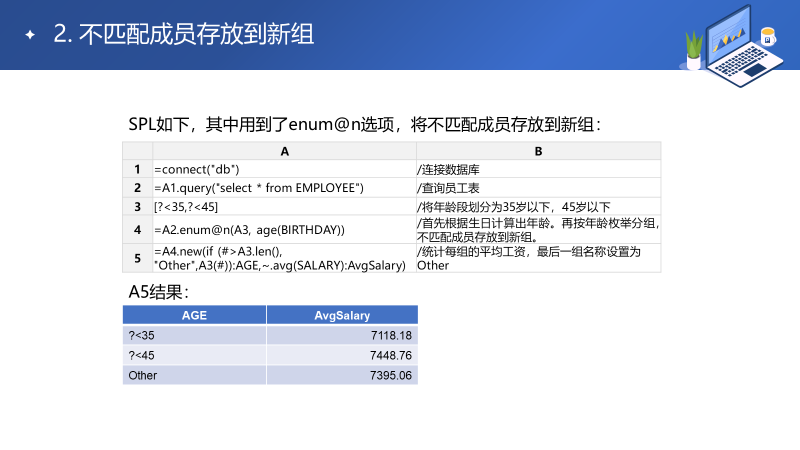Image resolution: width=800 pixels, height=450 pixels.
Task: Click the star bullet beside the slide title
Action: pyautogui.click(x=30, y=35)
